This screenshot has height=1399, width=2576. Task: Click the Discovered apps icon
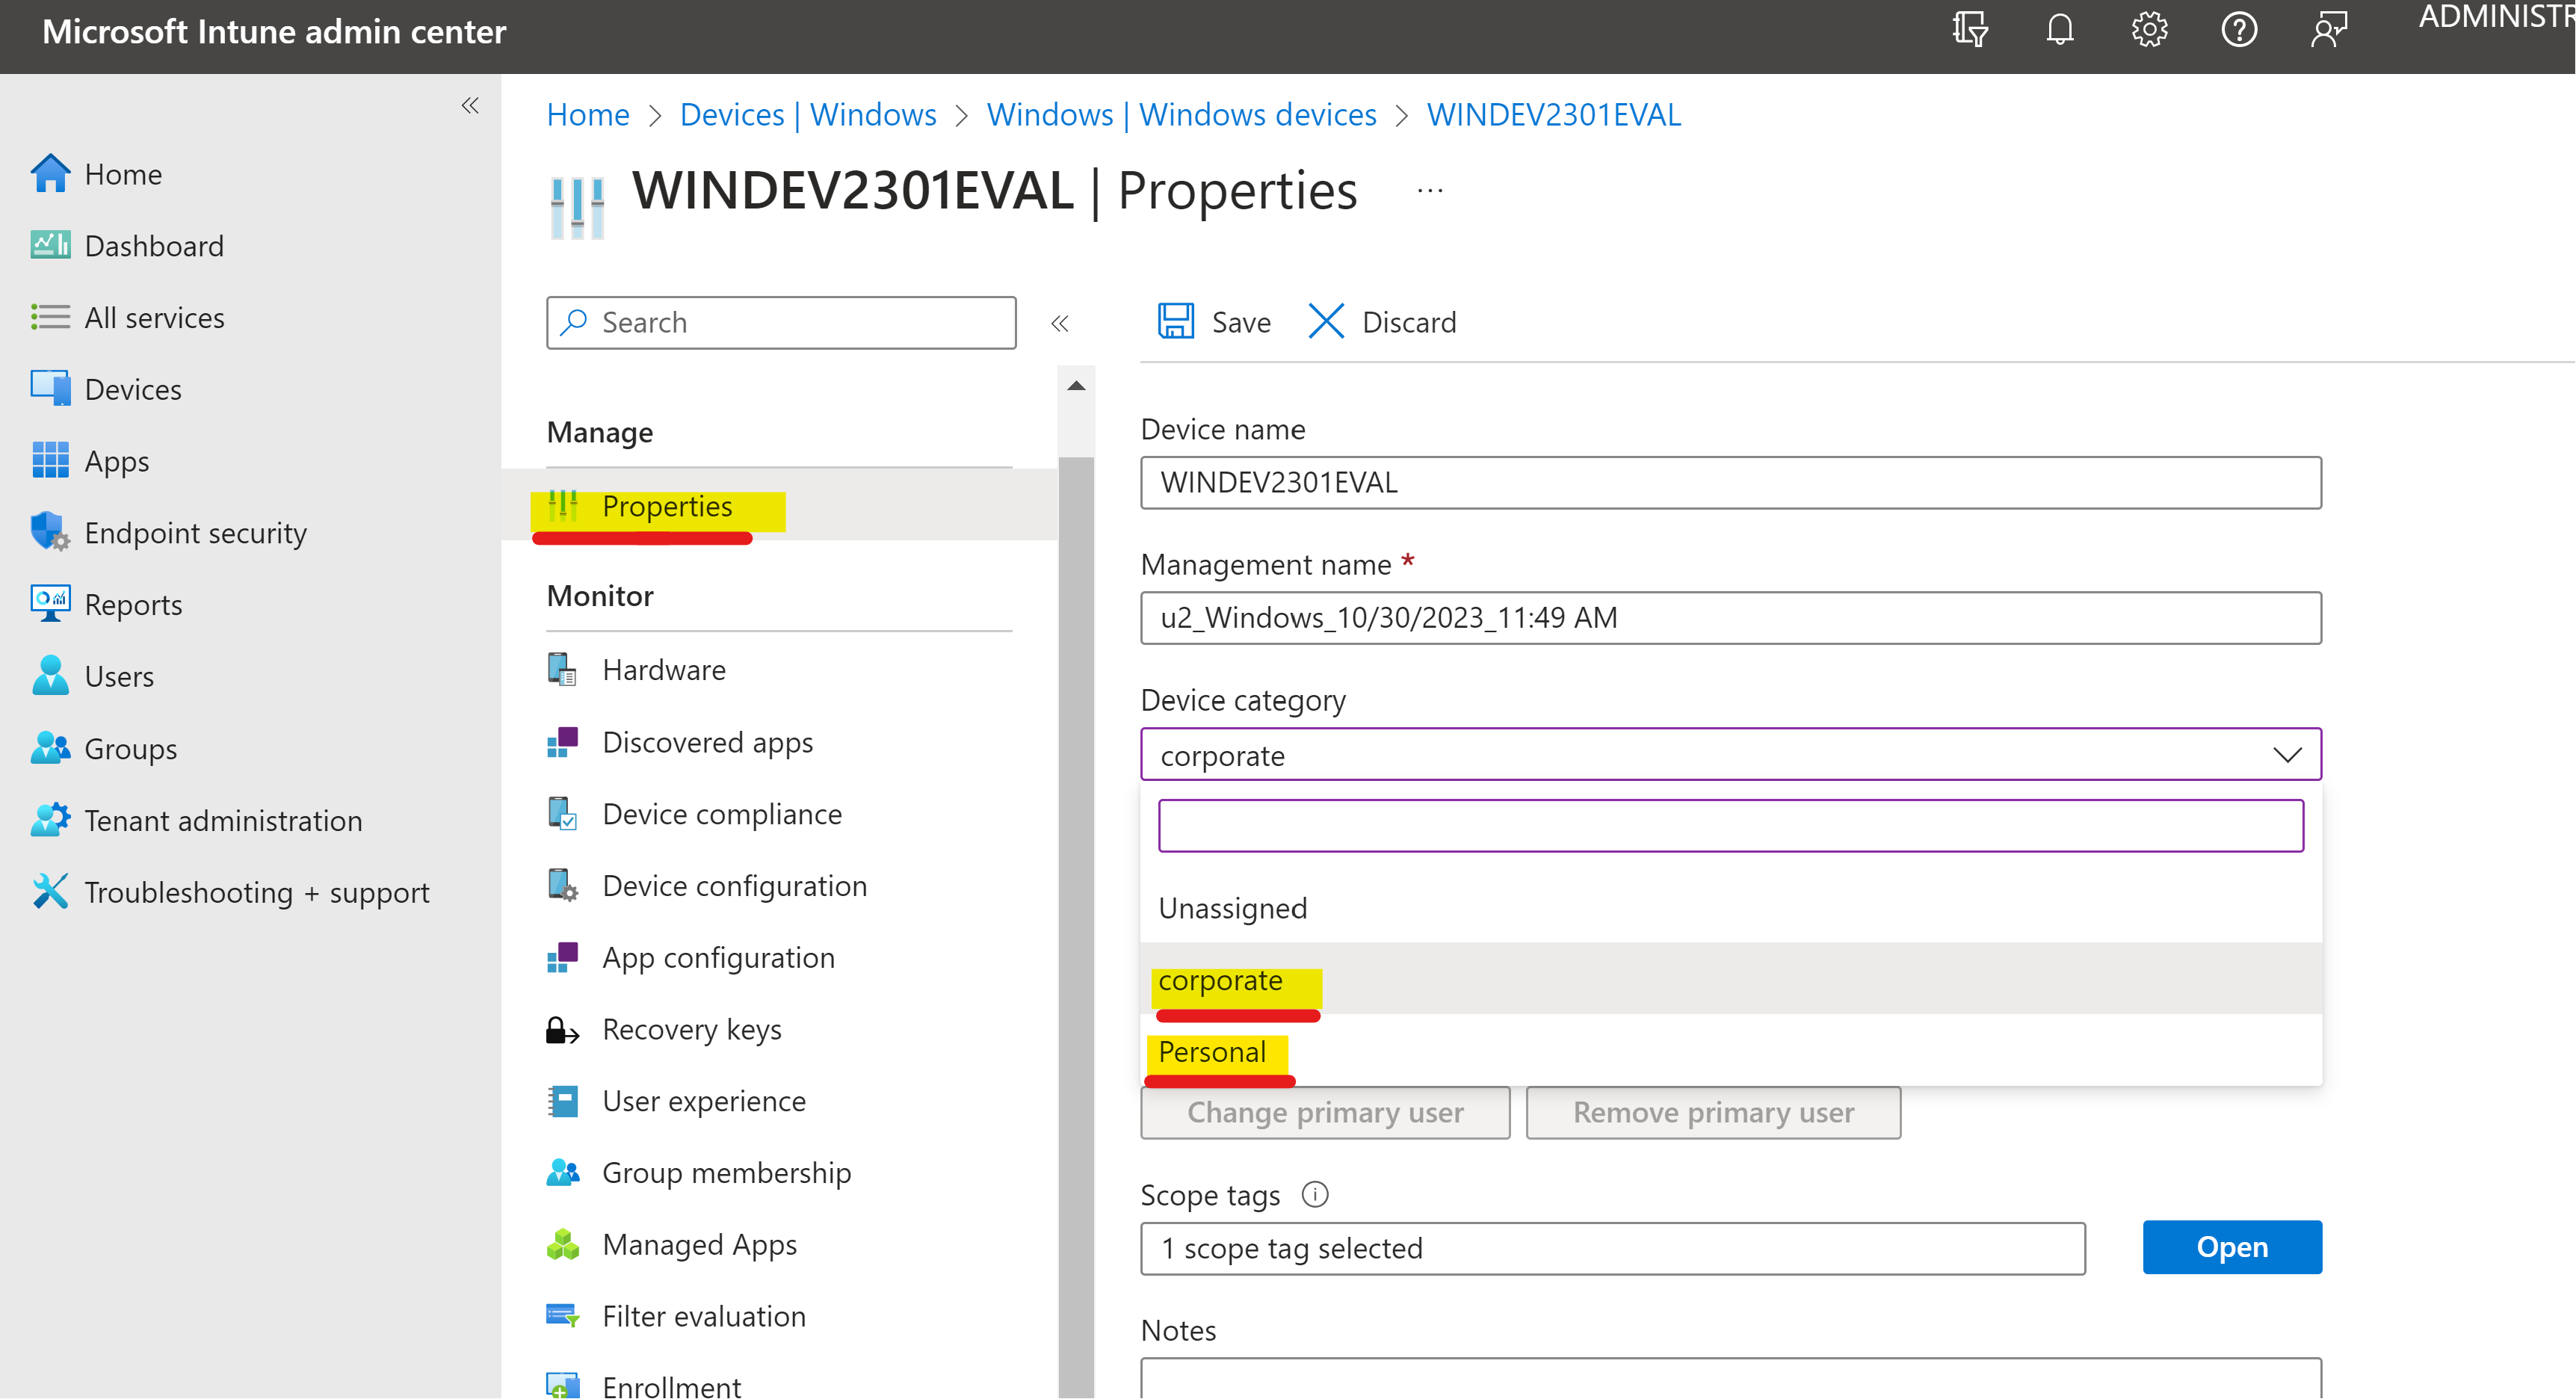click(562, 742)
